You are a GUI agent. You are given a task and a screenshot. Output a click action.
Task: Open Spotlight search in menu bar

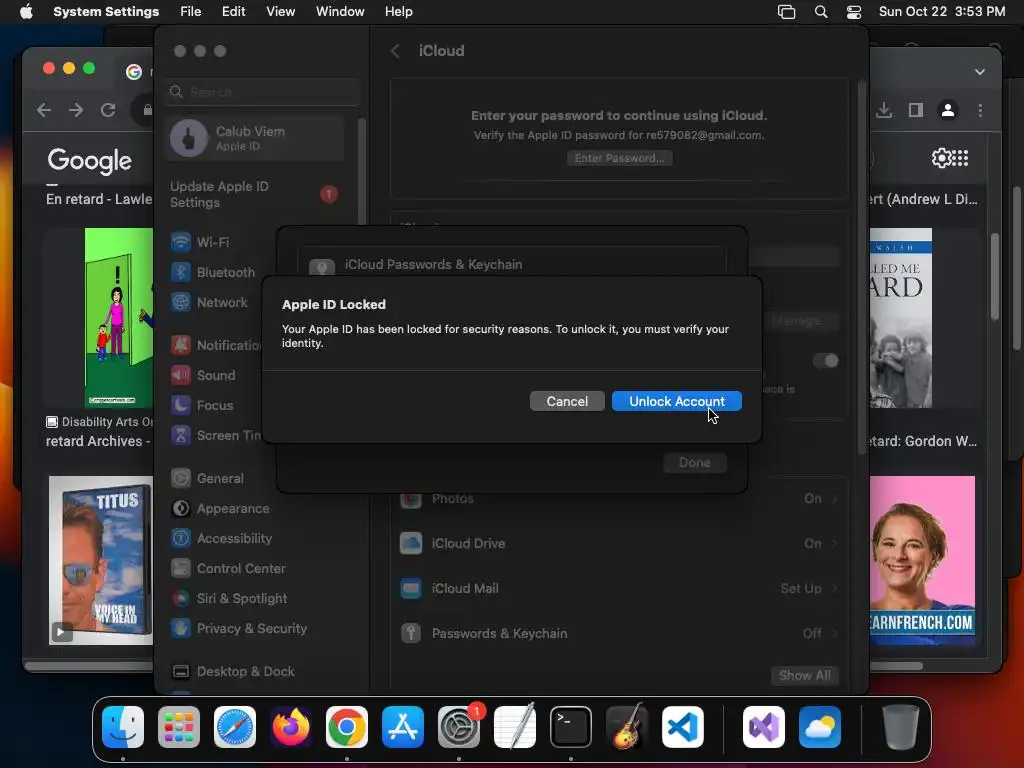pos(821,12)
